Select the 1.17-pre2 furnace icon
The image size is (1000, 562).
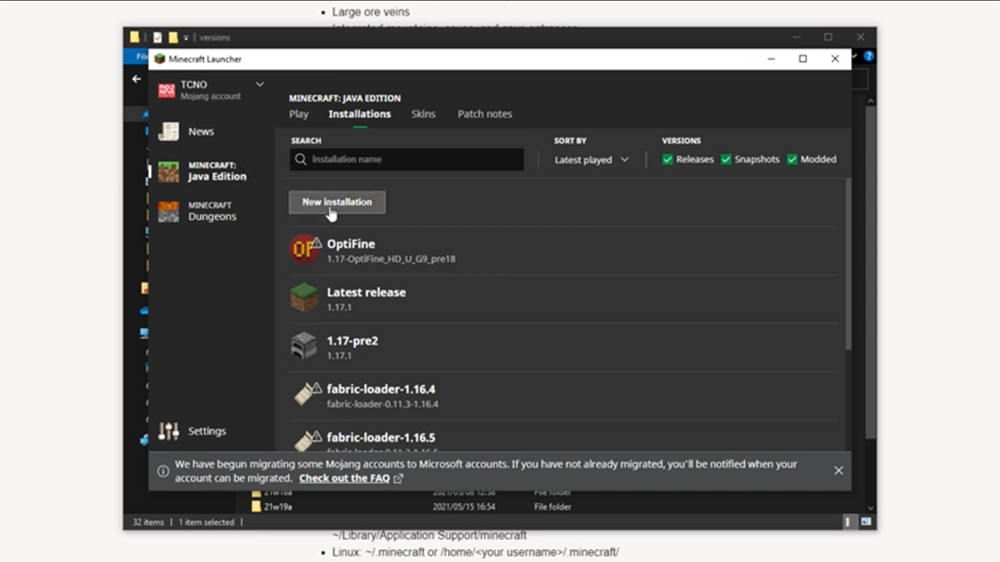click(304, 346)
